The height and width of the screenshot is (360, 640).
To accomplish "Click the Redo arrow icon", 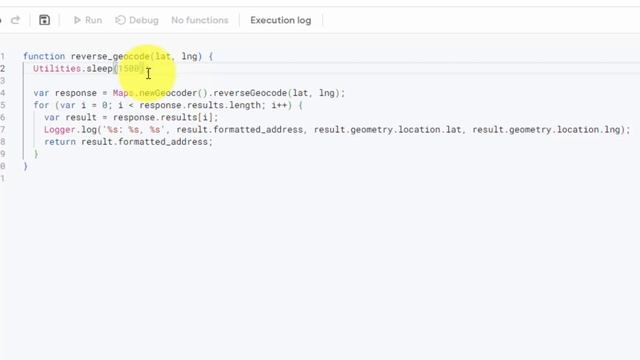I will (x=16, y=20).
